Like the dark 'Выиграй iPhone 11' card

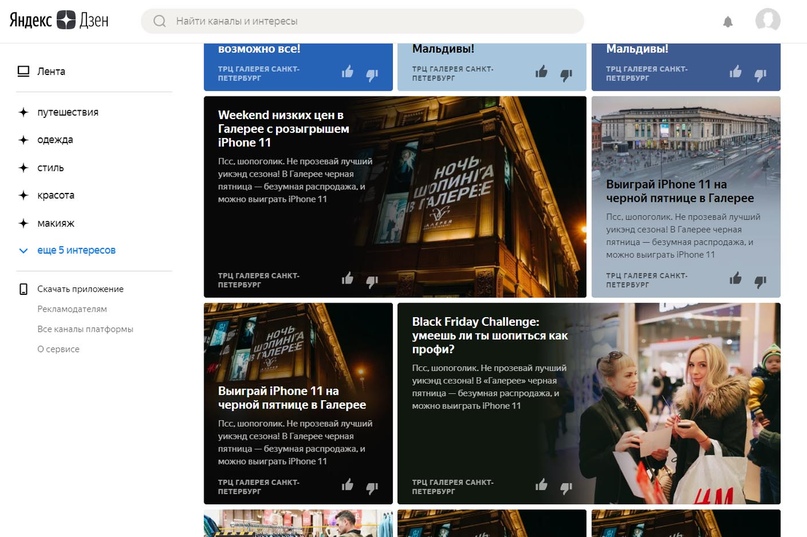click(347, 485)
